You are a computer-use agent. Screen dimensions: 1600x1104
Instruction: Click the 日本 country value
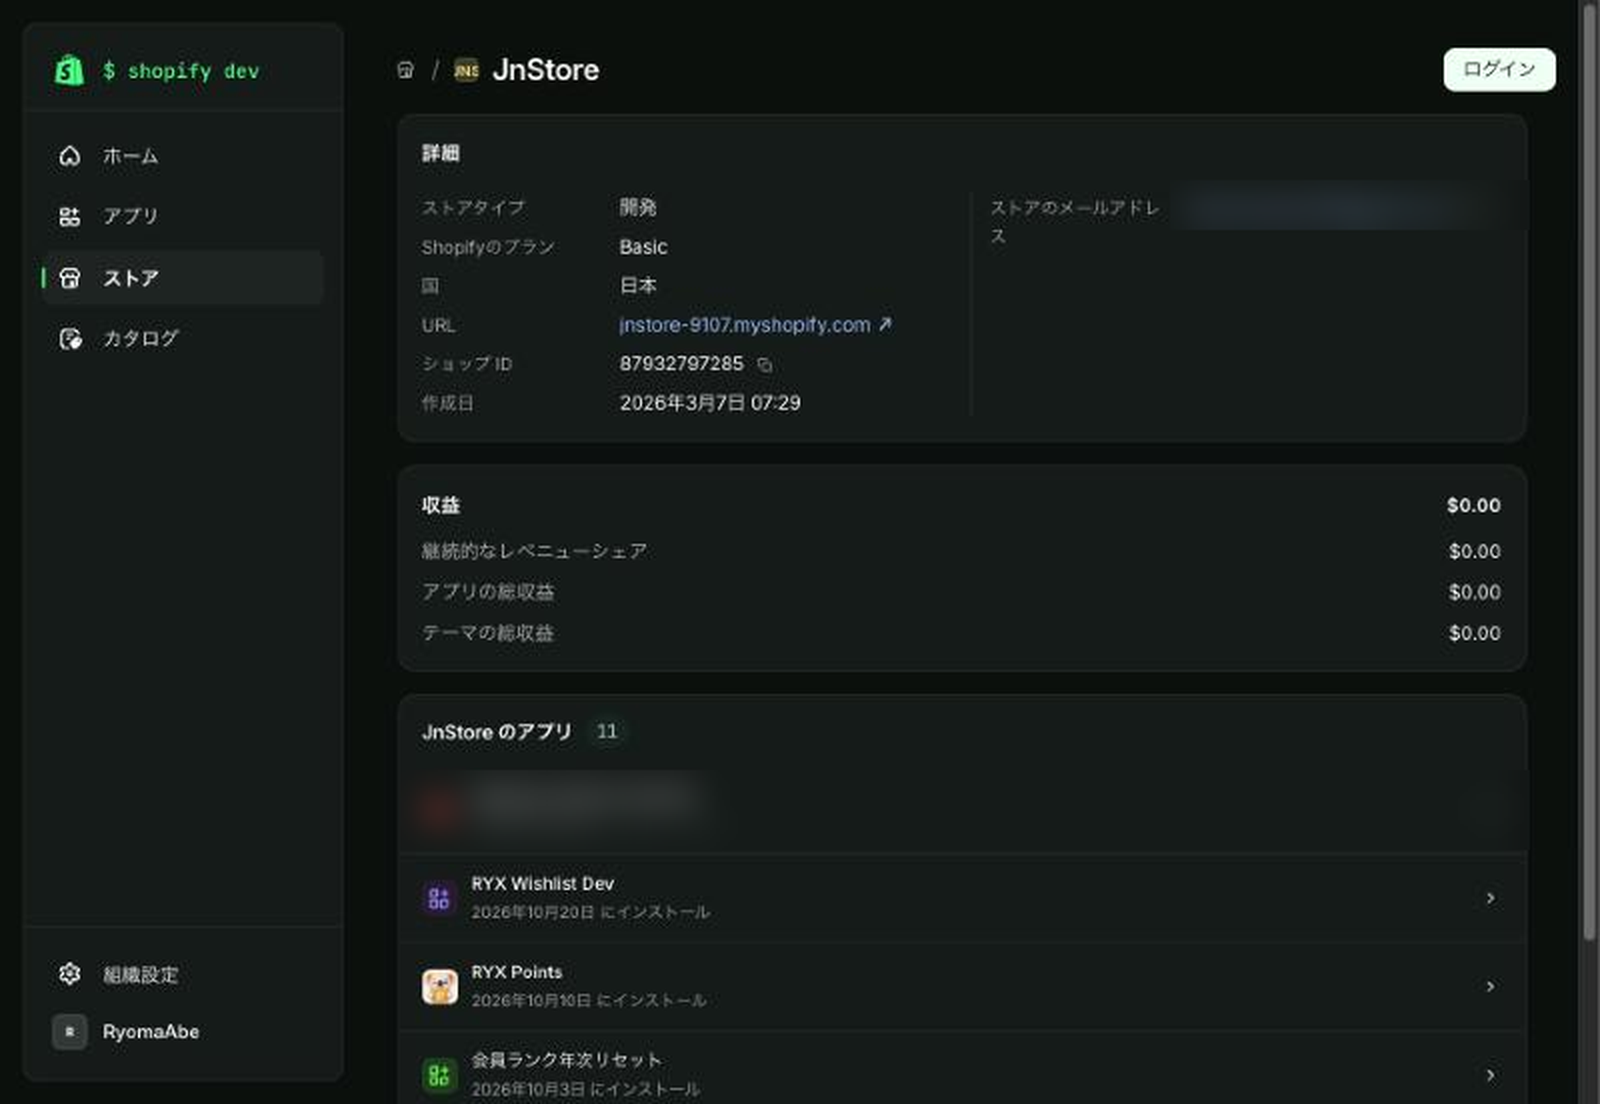pos(638,285)
